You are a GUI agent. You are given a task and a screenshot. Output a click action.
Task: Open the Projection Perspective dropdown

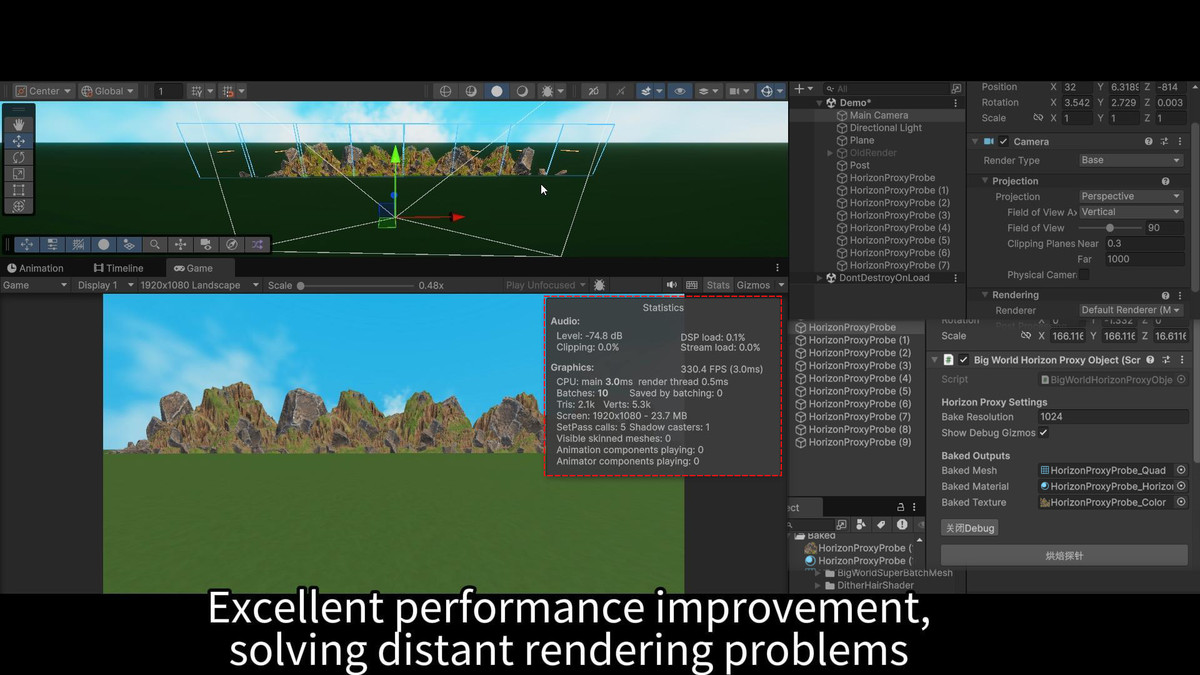click(1130, 196)
